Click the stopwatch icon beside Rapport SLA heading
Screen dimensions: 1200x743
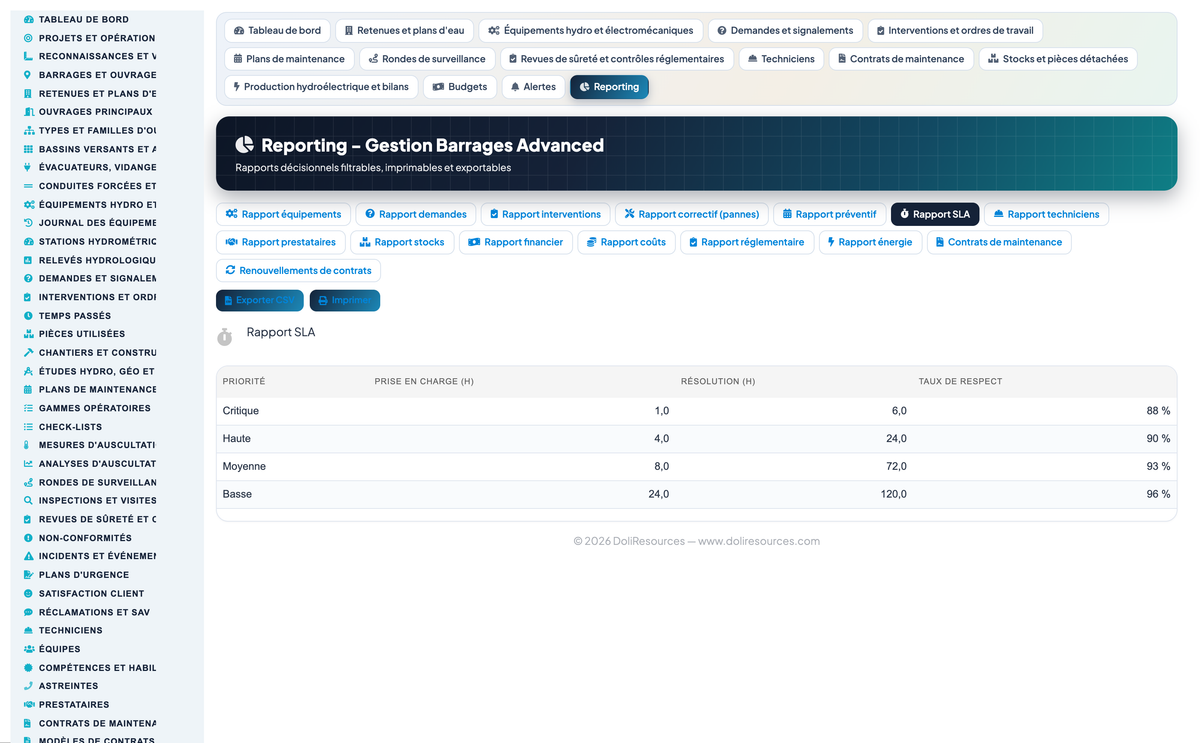coord(225,337)
